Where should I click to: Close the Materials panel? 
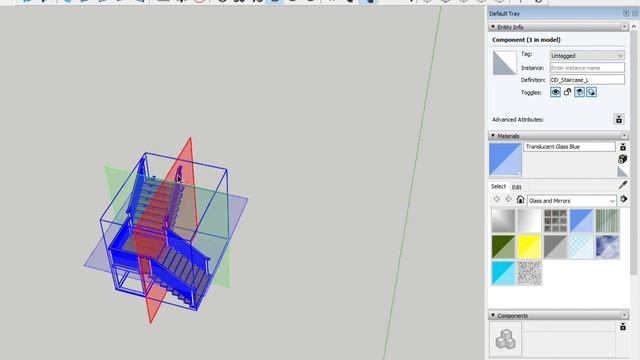(624, 136)
